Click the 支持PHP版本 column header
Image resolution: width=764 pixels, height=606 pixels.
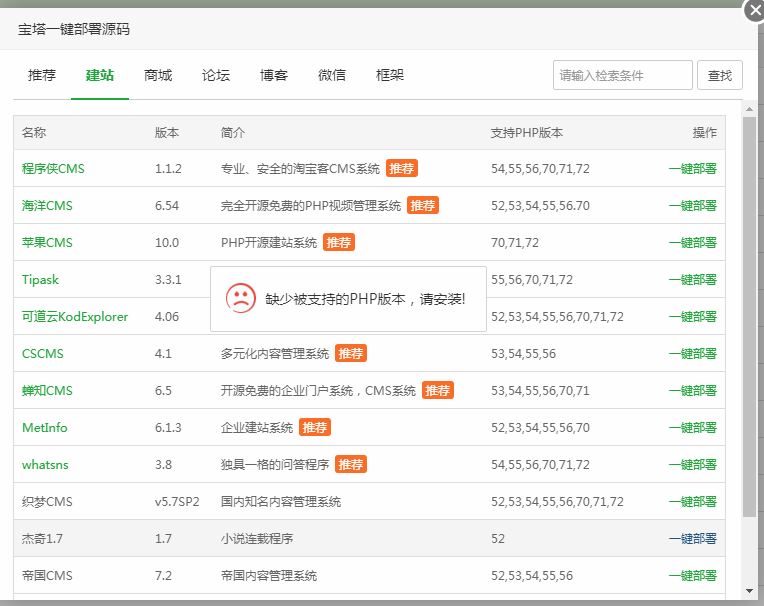tap(527, 133)
